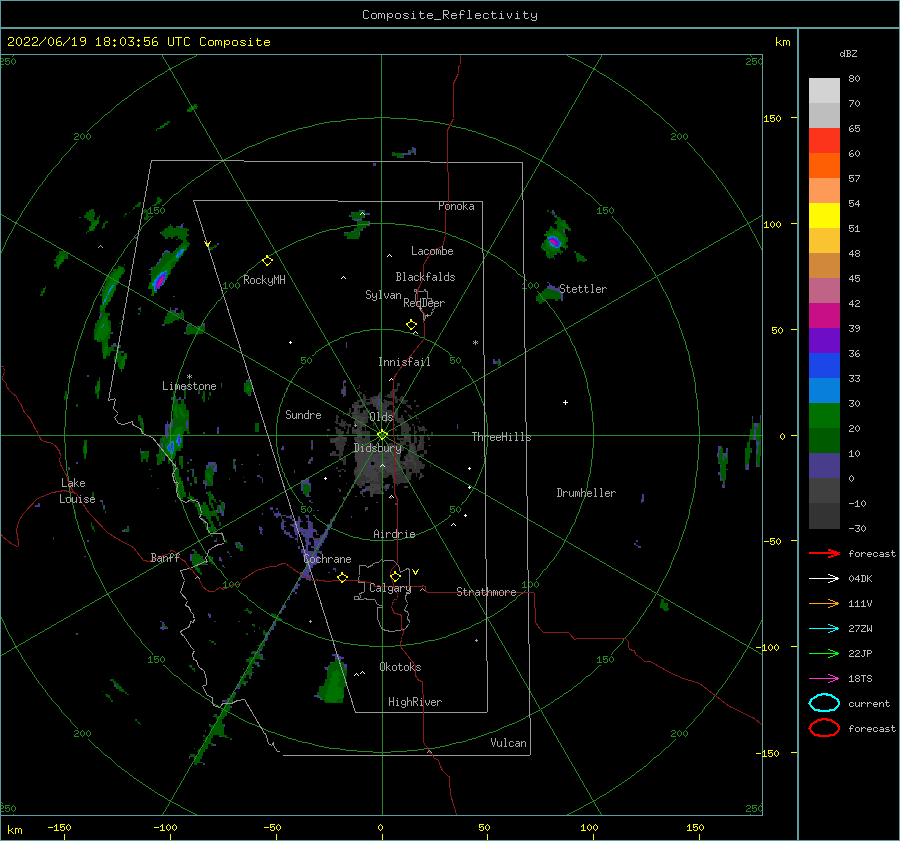Click white plus marker north of Drumheller
This screenshot has width=900, height=841.
(x=565, y=402)
